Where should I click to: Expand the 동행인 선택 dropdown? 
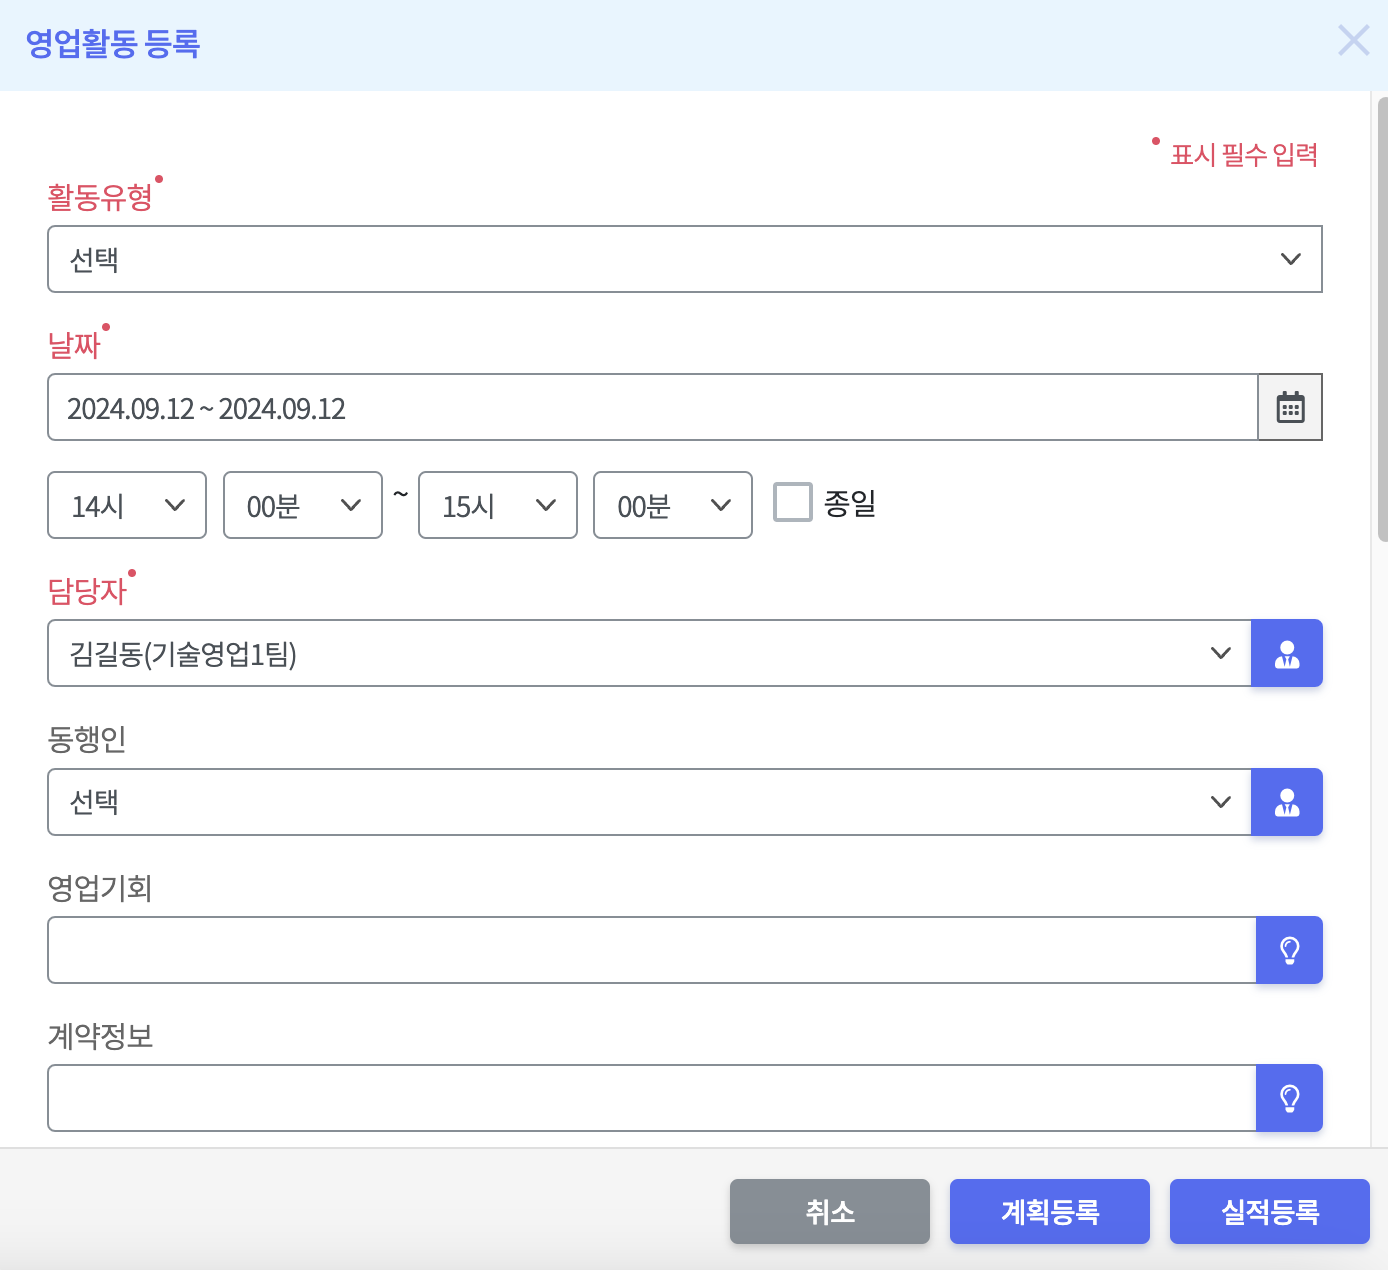(650, 802)
